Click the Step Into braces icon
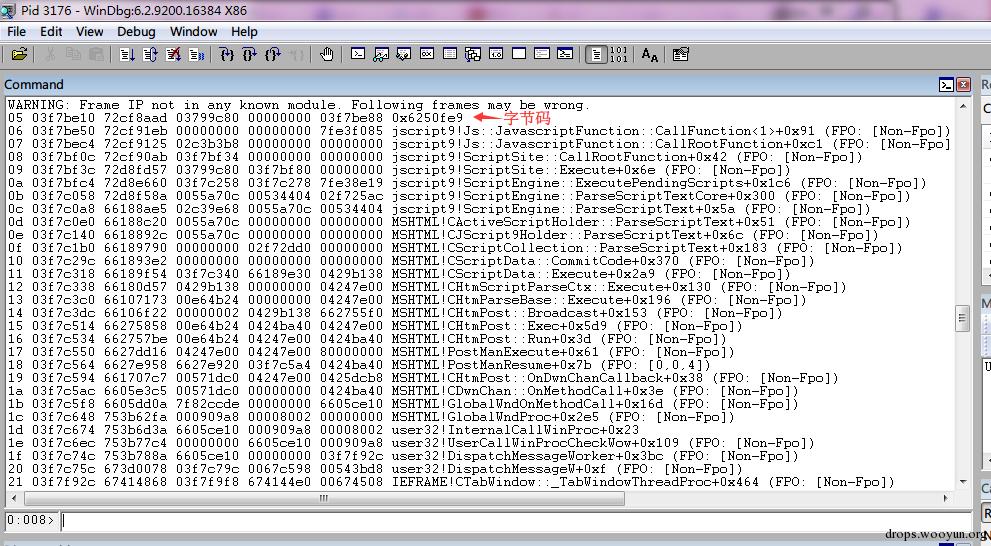This screenshot has width=991, height=546. point(227,55)
